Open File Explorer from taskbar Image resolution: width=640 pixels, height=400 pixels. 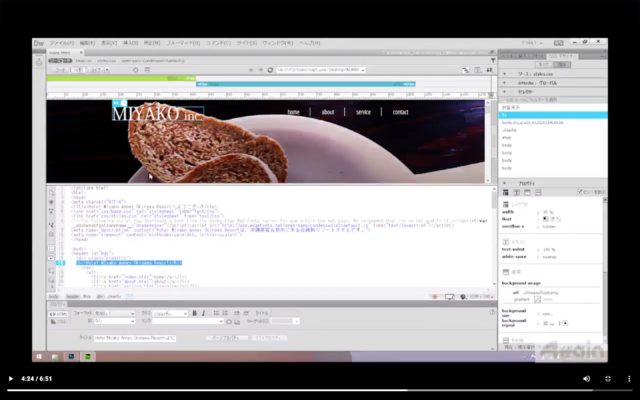coord(55,357)
